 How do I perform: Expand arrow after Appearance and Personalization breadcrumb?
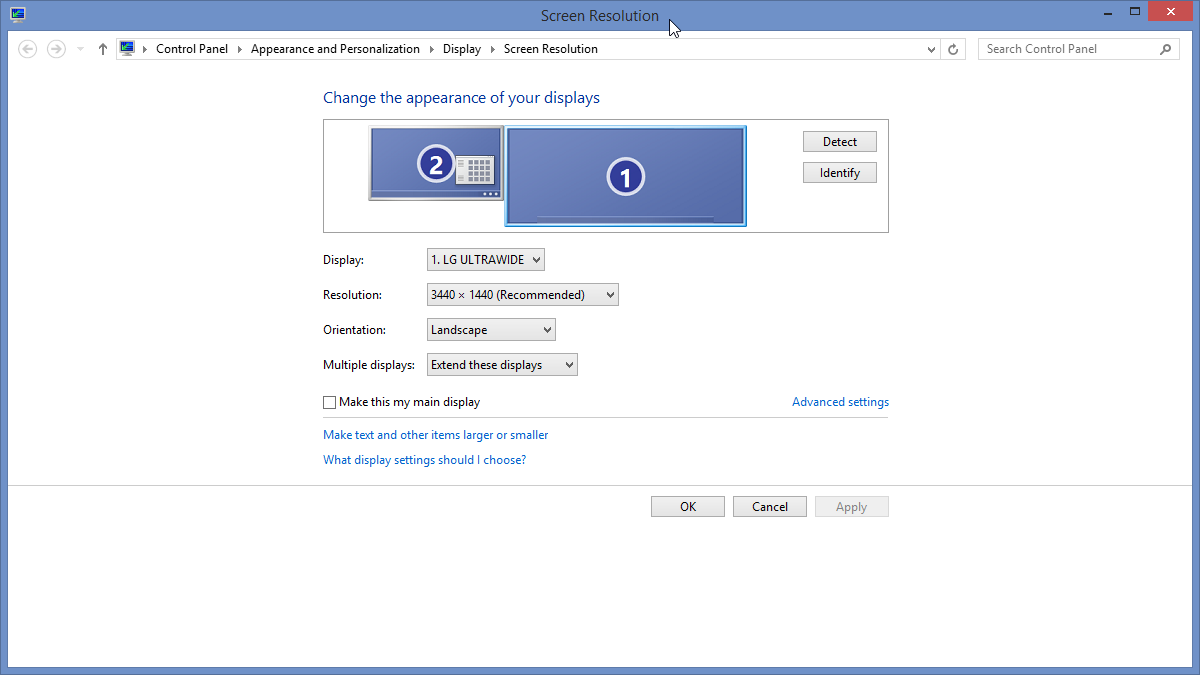pyautogui.click(x=432, y=49)
